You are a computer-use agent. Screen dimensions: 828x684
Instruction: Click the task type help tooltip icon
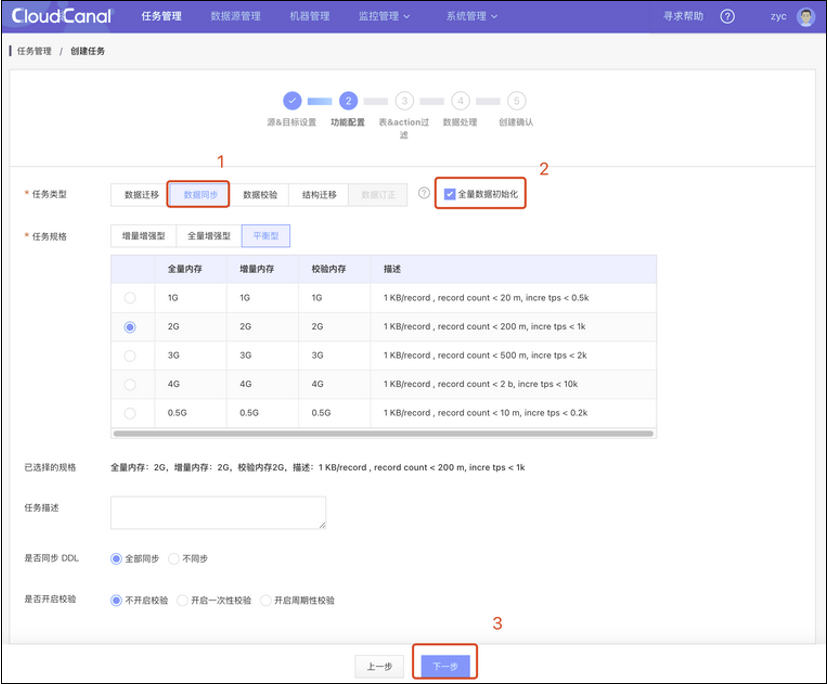(x=424, y=193)
